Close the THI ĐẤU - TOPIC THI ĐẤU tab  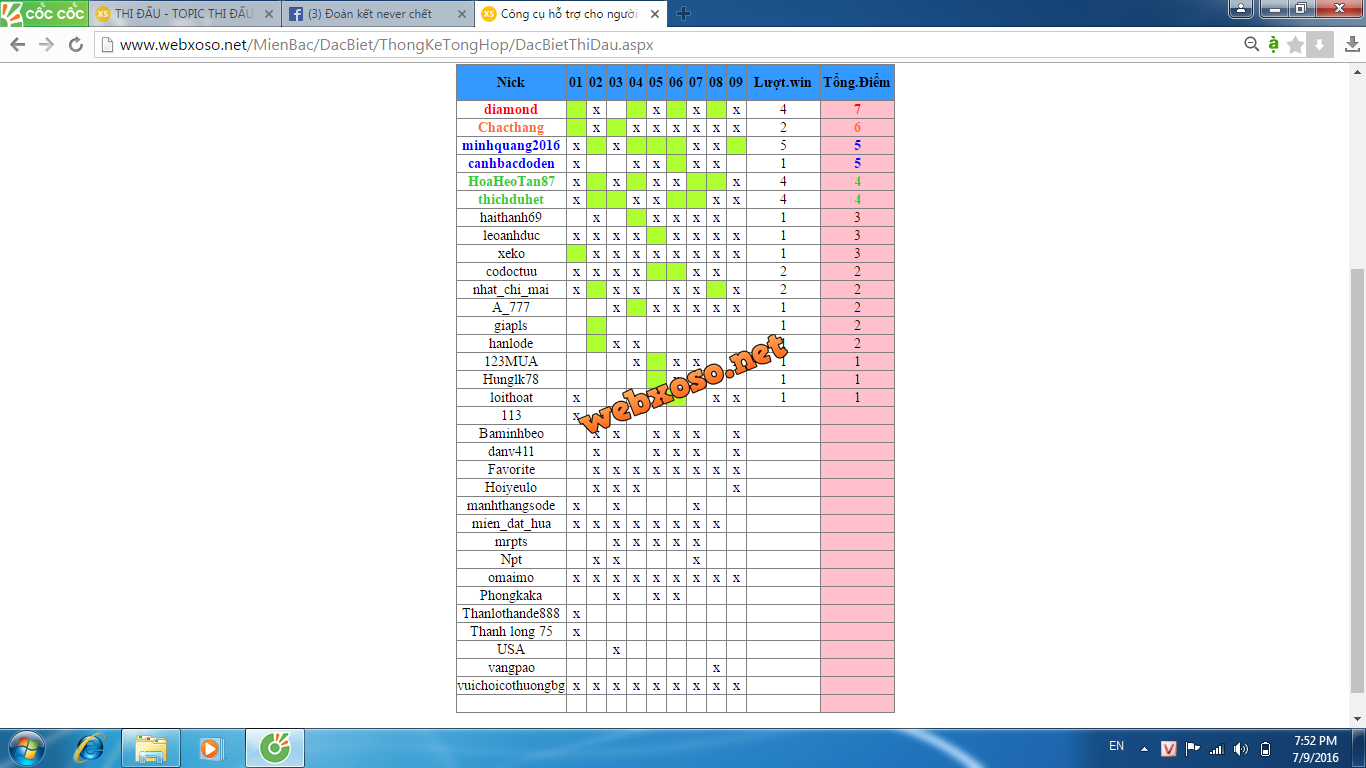[x=269, y=14]
